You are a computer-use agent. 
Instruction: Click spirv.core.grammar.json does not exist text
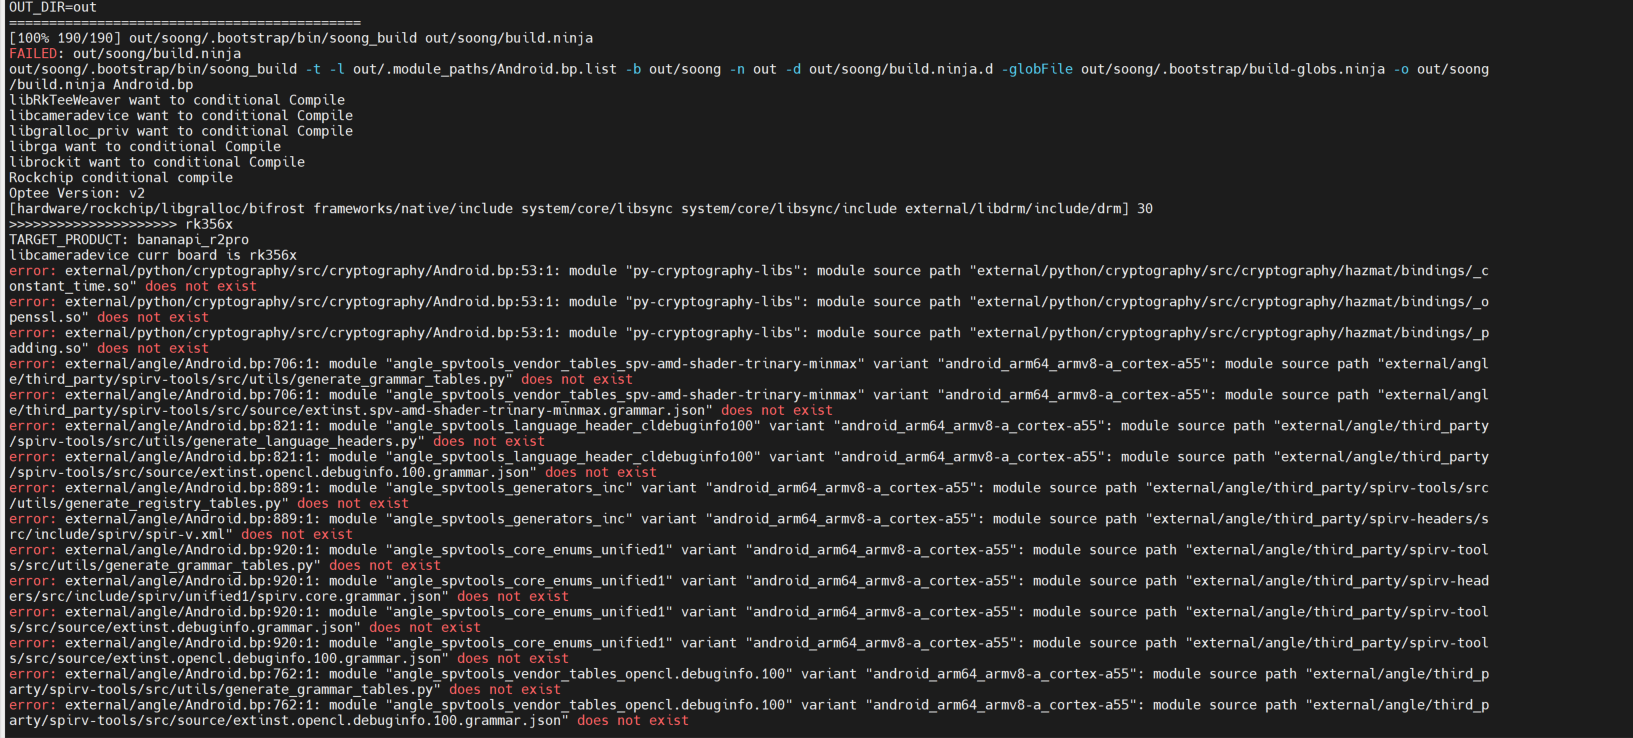coord(289,597)
